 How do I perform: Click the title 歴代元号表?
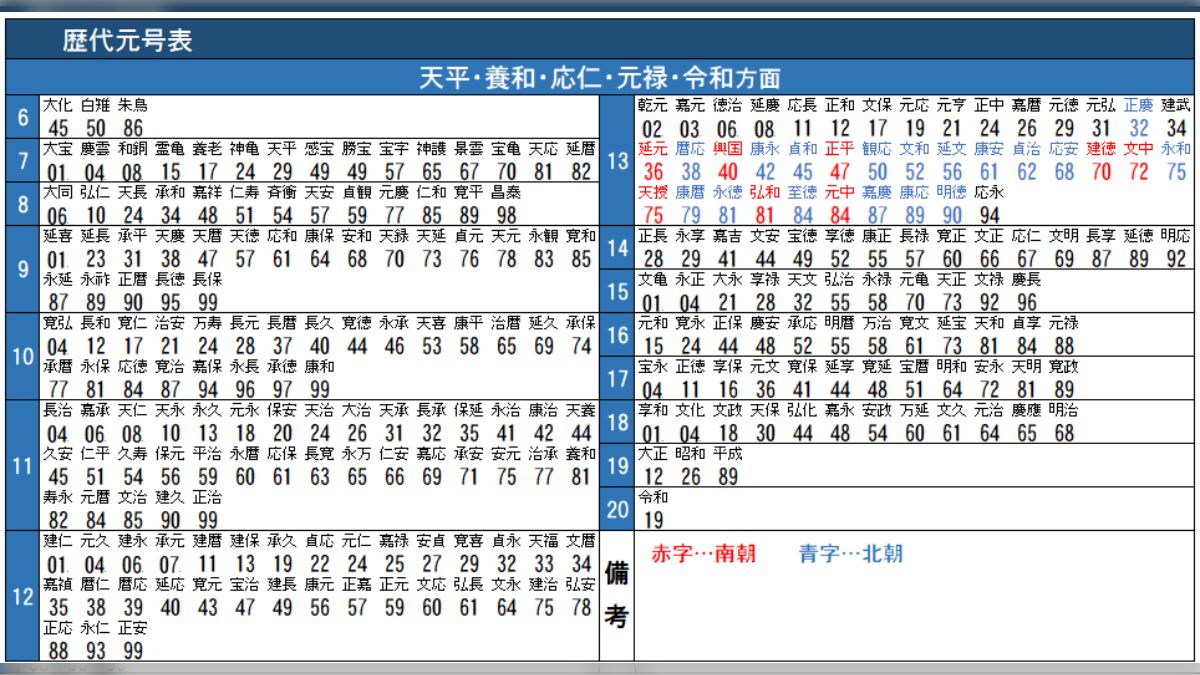pos(127,41)
